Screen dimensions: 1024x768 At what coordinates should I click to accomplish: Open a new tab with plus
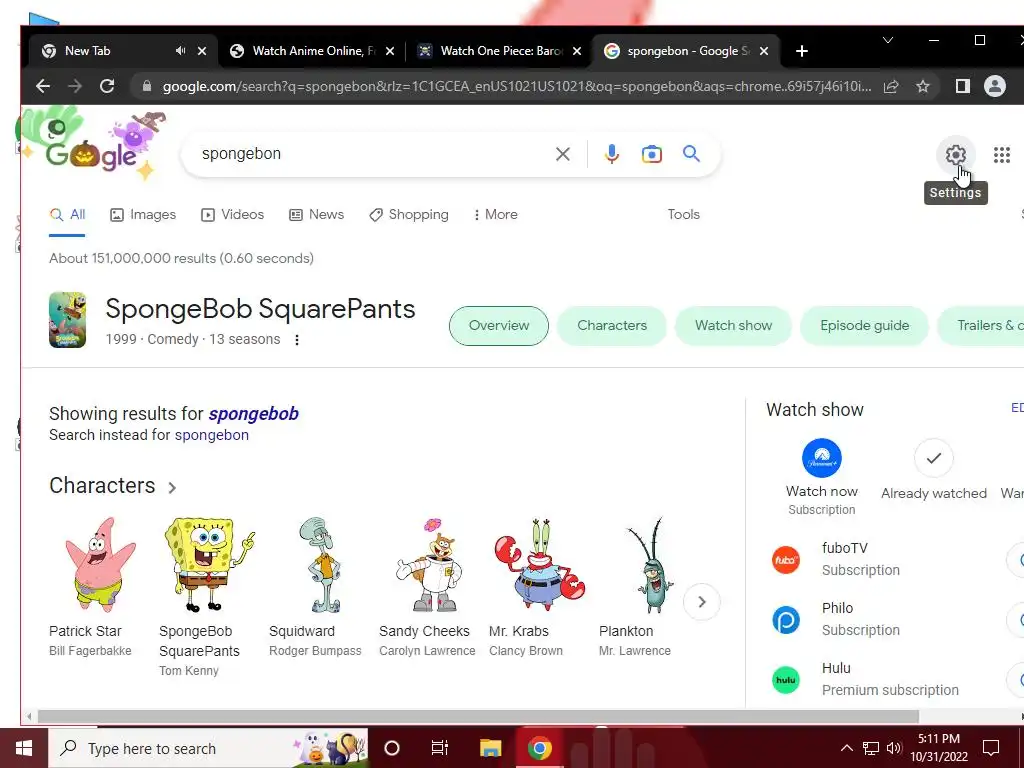click(x=802, y=51)
